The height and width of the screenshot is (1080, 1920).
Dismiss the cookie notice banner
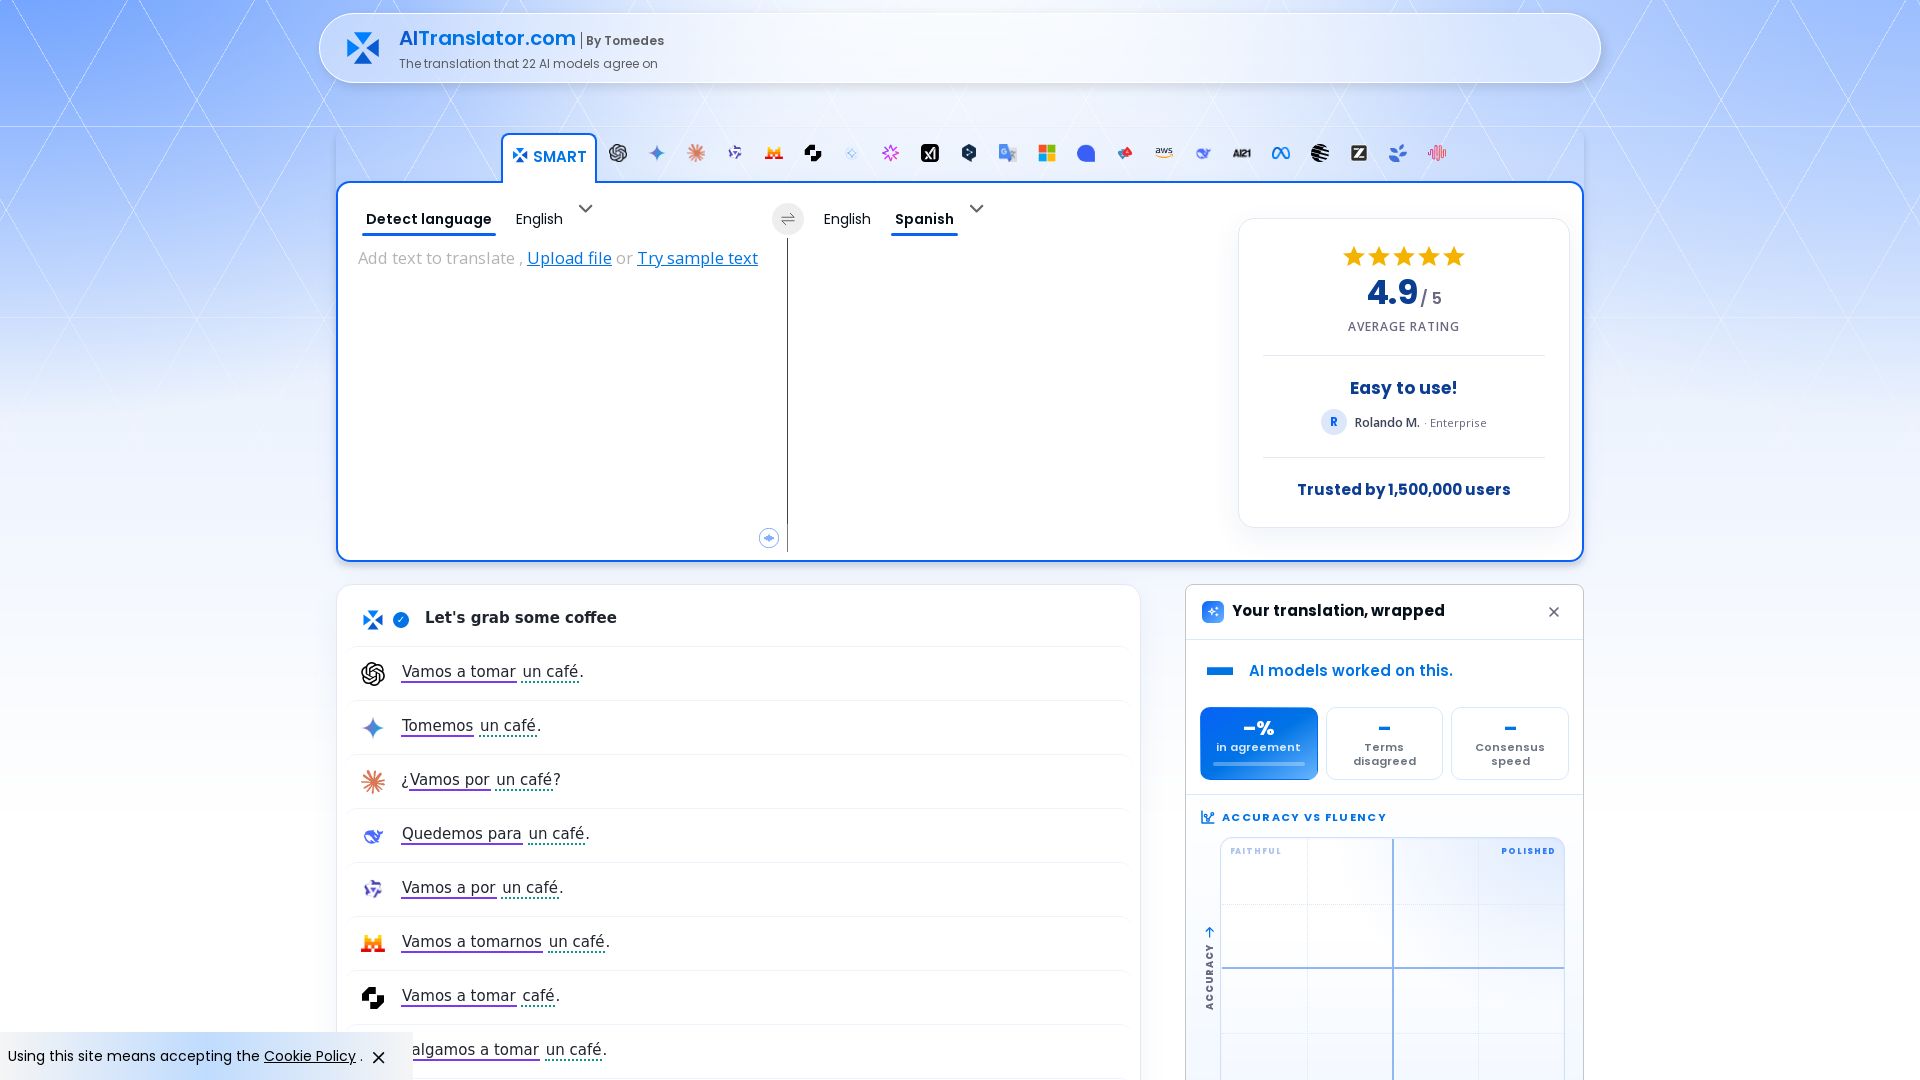tap(379, 1057)
